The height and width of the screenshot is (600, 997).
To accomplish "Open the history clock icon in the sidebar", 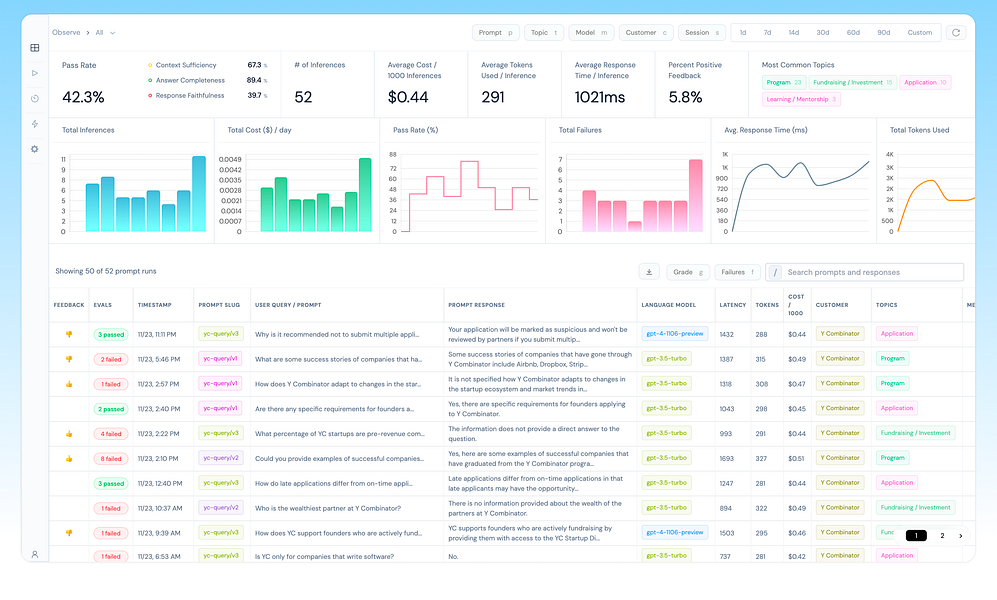I will 35,99.
